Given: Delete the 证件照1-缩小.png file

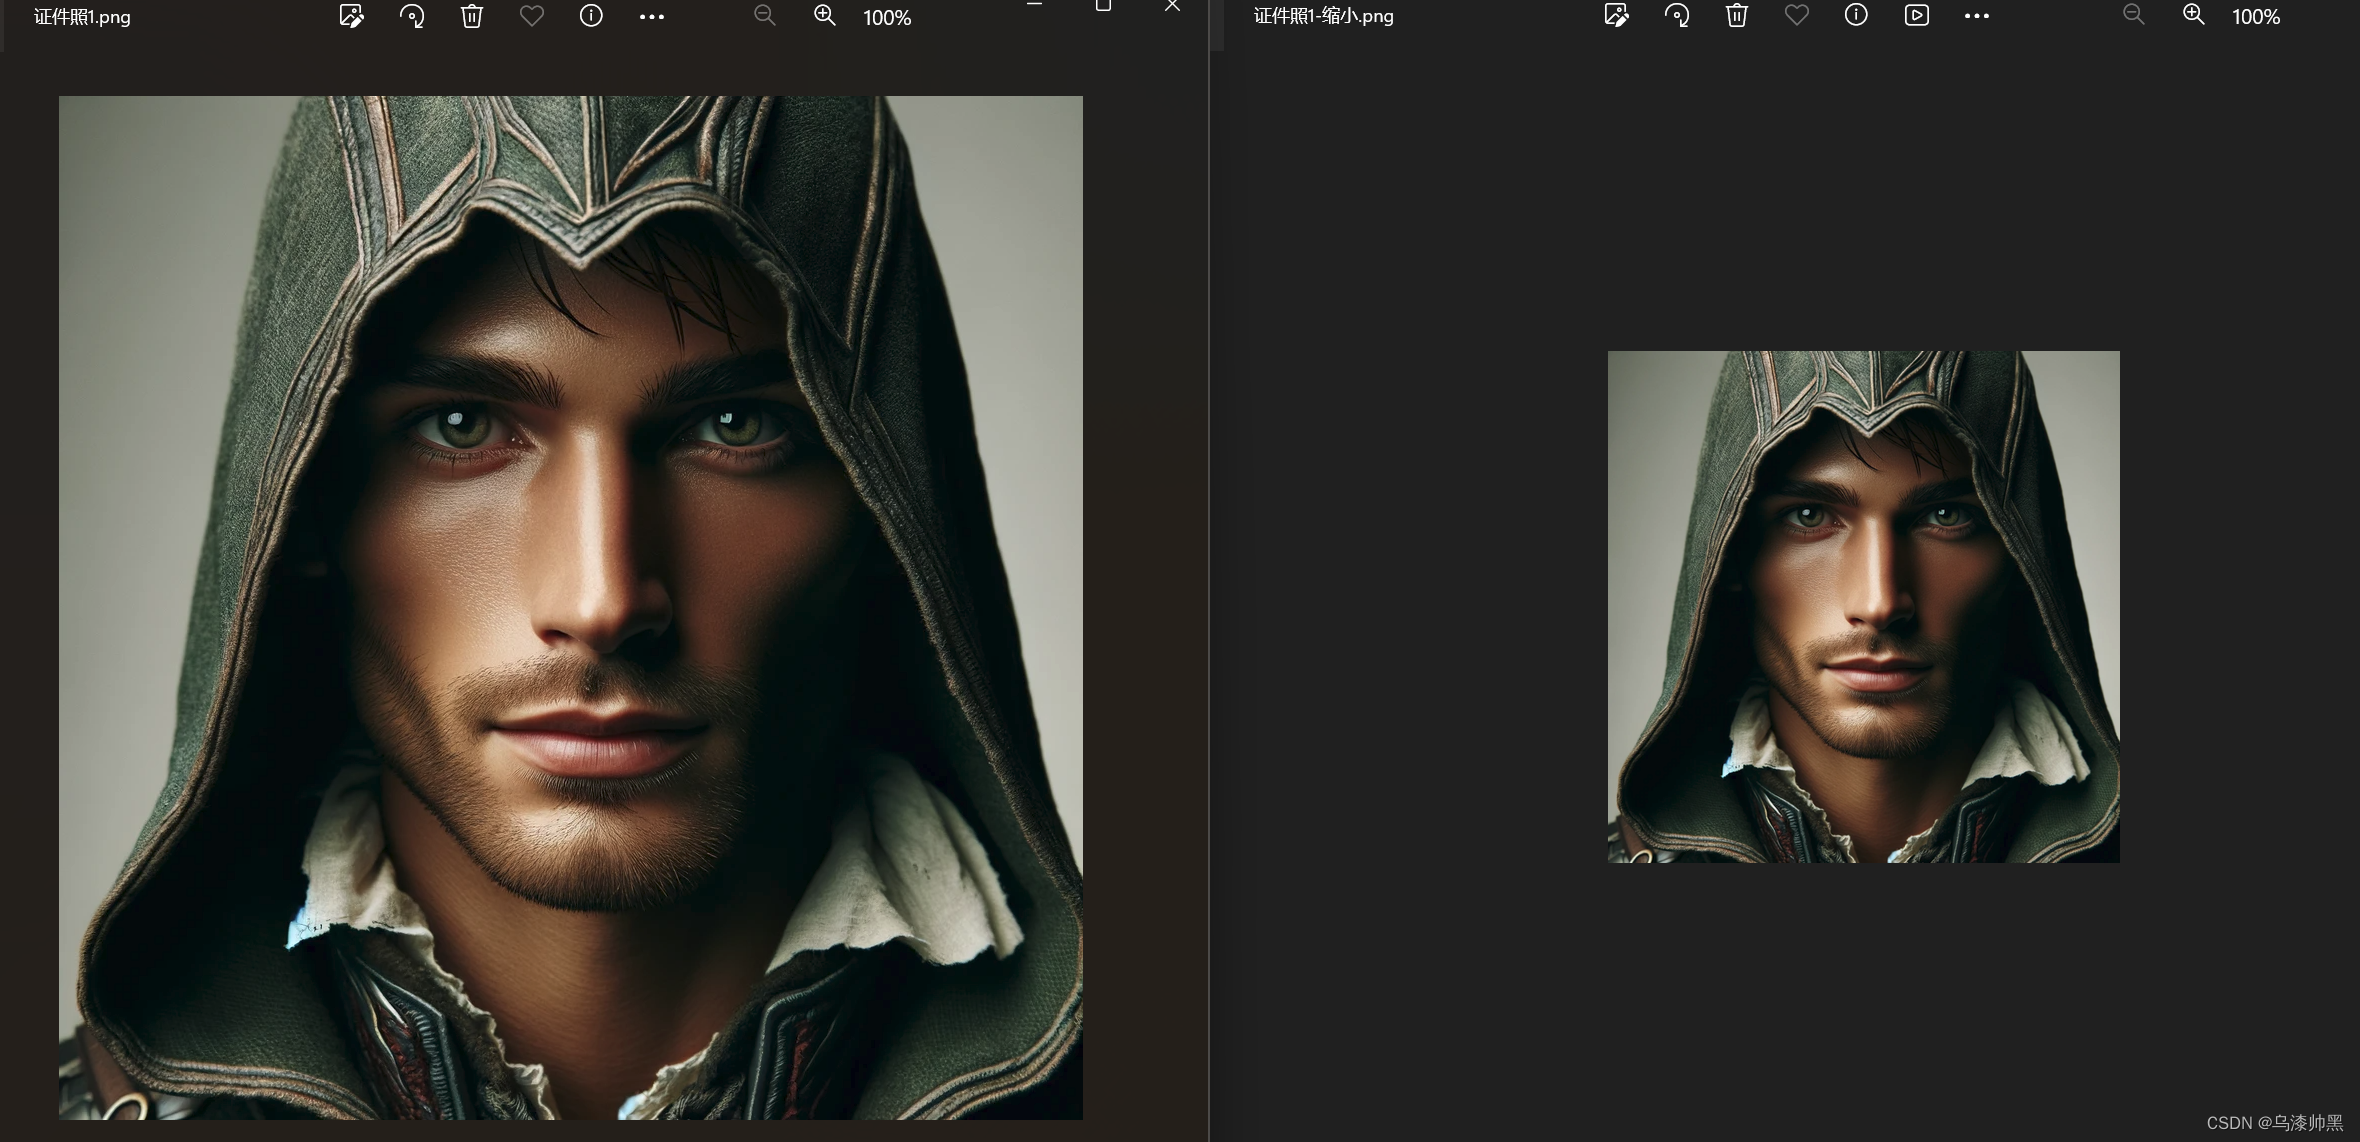Looking at the screenshot, I should [x=1737, y=16].
